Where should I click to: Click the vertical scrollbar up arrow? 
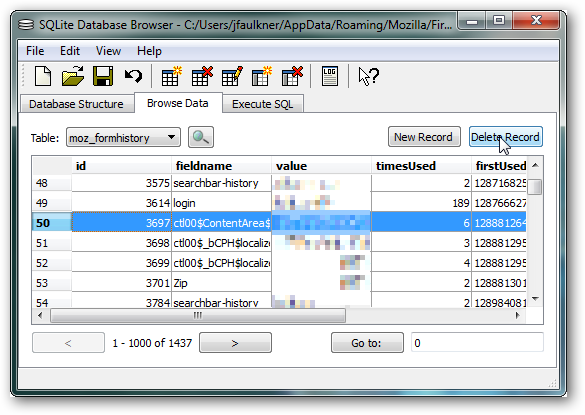(x=535, y=165)
